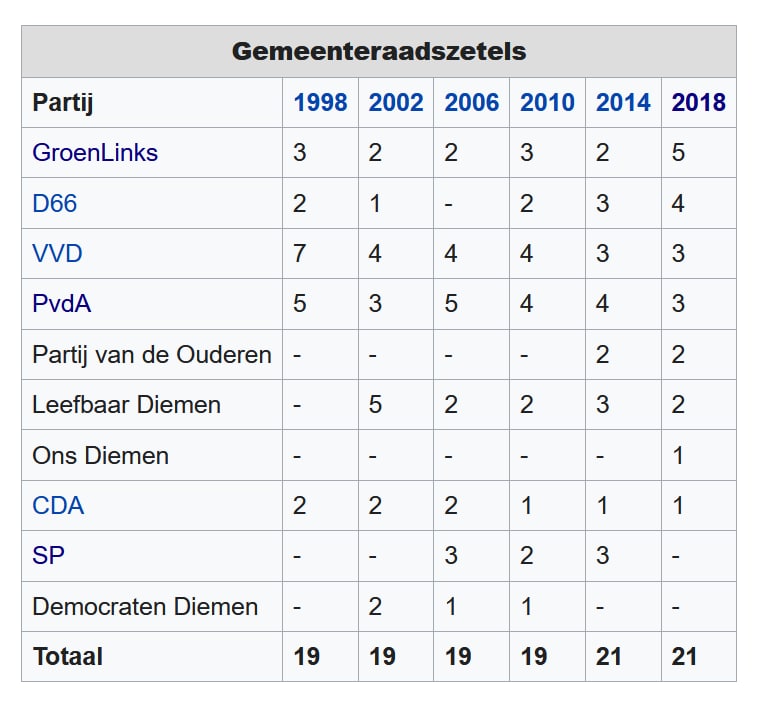Select the Democraten Diemen row label
Screen dimensions: 759x702
pos(144,607)
